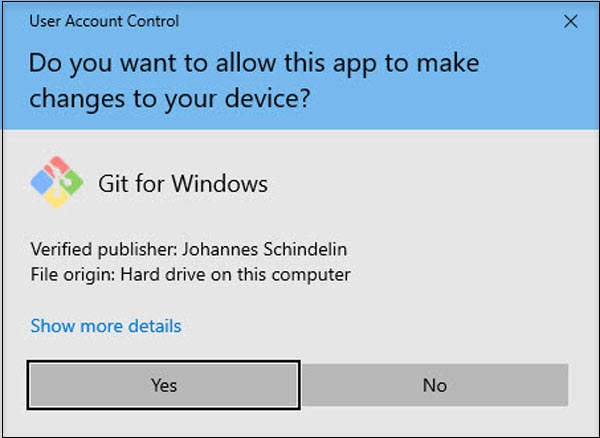Viewport: 600px width, 438px height.
Task: Choose No to deny the app
Action: coord(434,385)
